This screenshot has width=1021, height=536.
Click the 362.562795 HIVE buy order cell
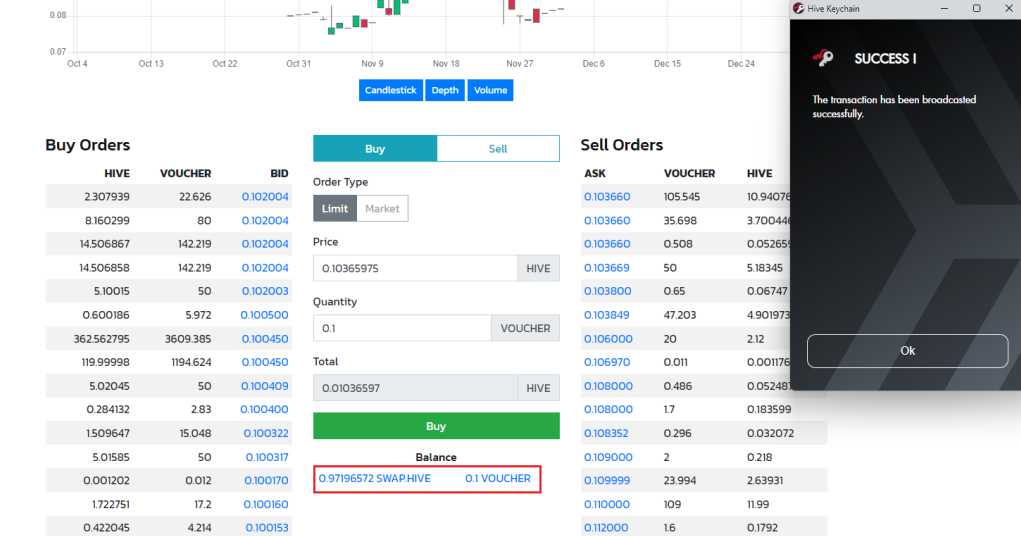[102, 339]
